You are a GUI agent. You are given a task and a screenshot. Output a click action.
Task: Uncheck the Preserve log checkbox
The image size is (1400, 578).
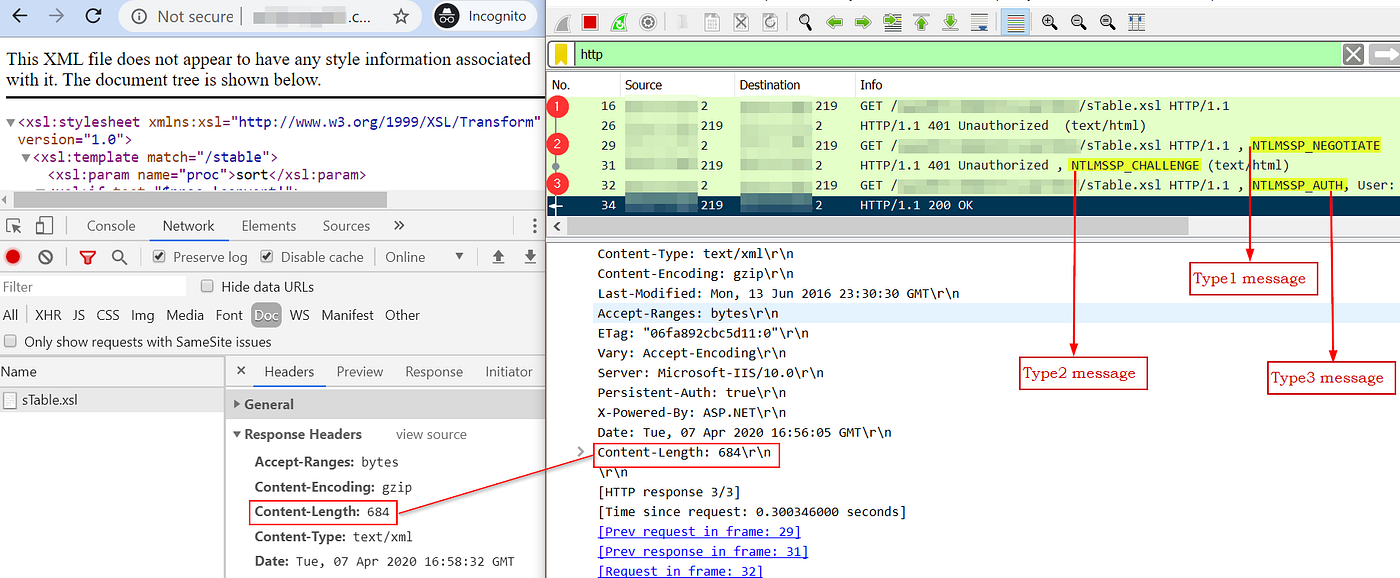click(x=158, y=257)
